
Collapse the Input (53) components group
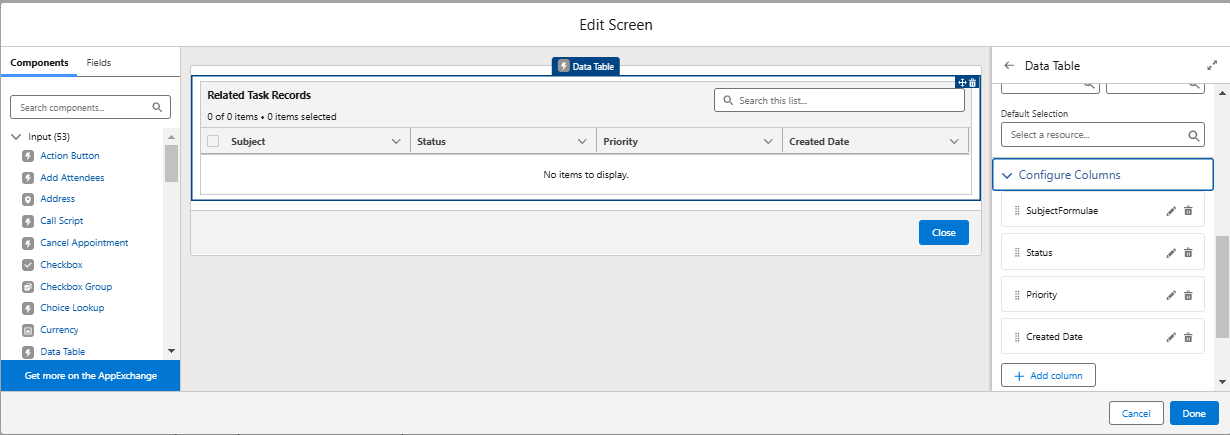click(16, 137)
